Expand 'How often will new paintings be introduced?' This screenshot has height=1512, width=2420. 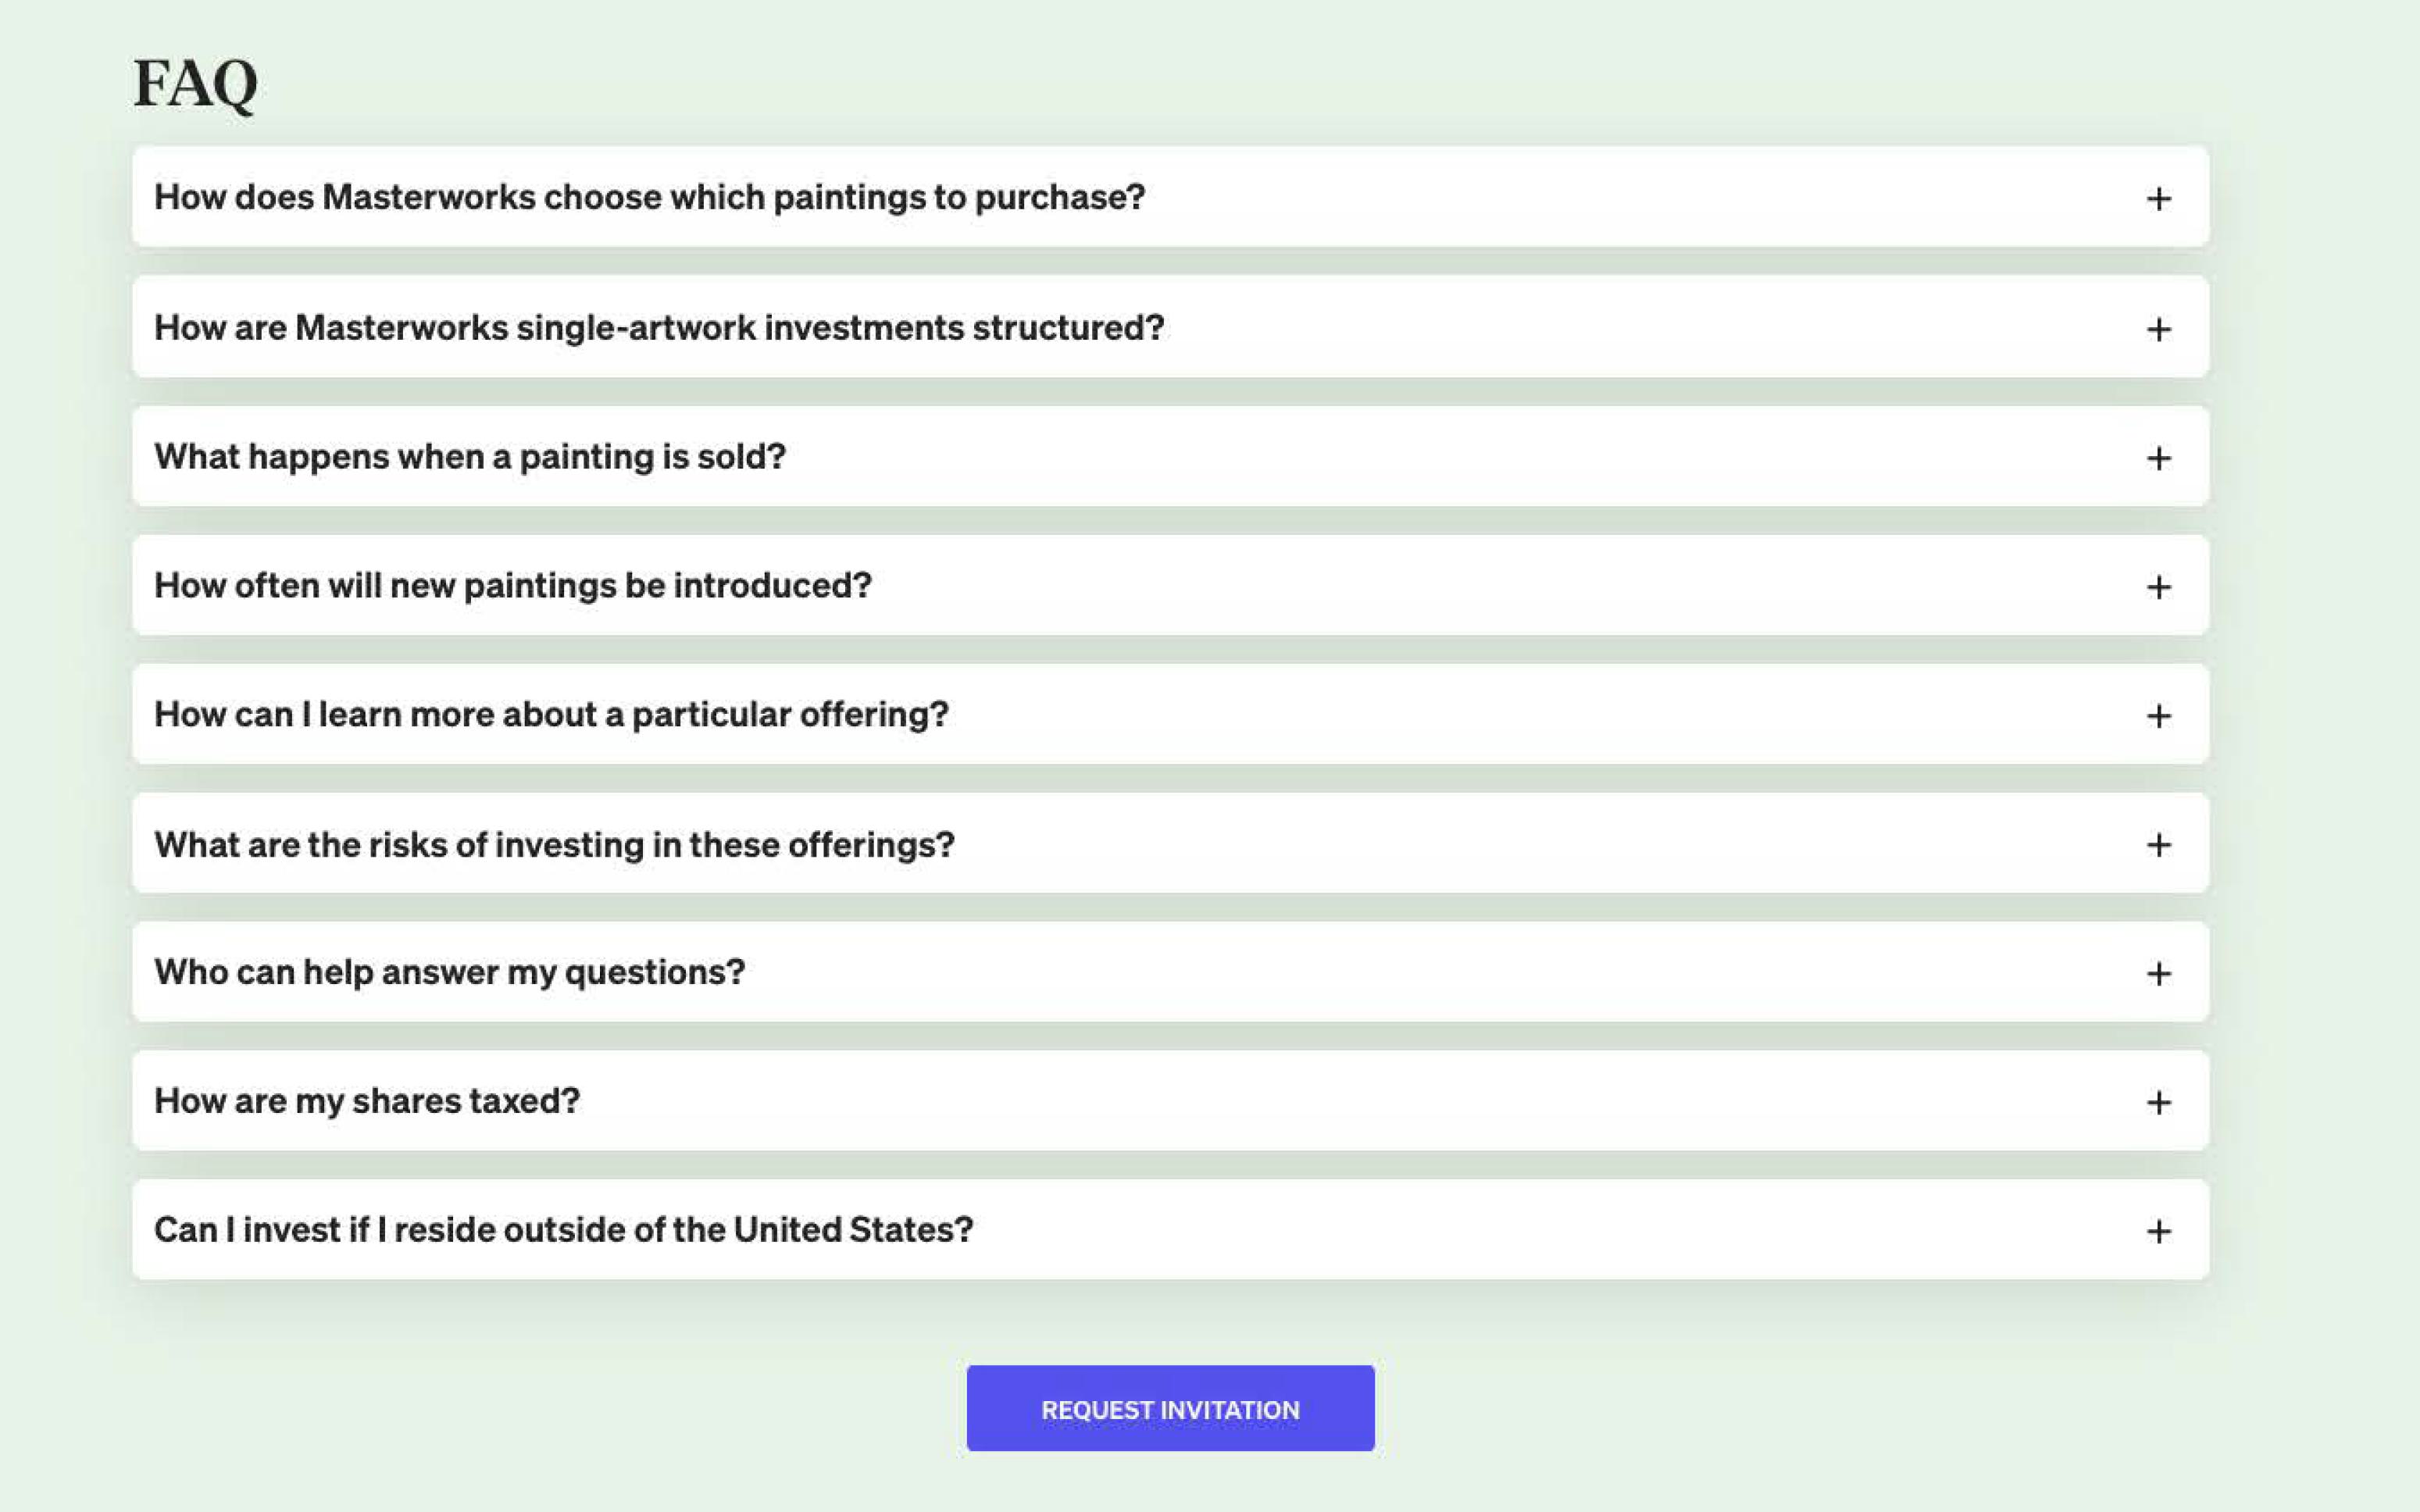(513, 586)
